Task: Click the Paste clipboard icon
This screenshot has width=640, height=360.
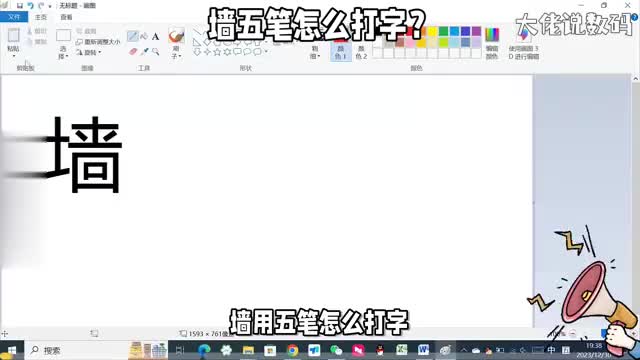Action: click(13, 35)
